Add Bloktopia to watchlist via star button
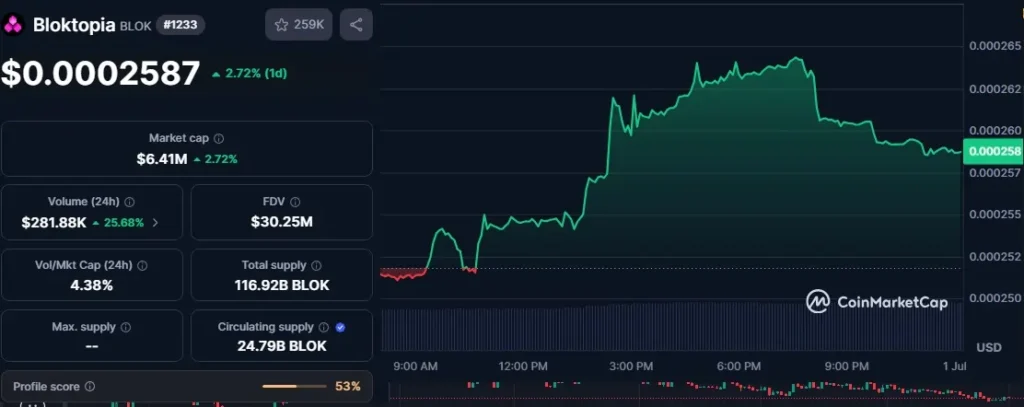The height and width of the screenshot is (407, 1024). (299, 25)
